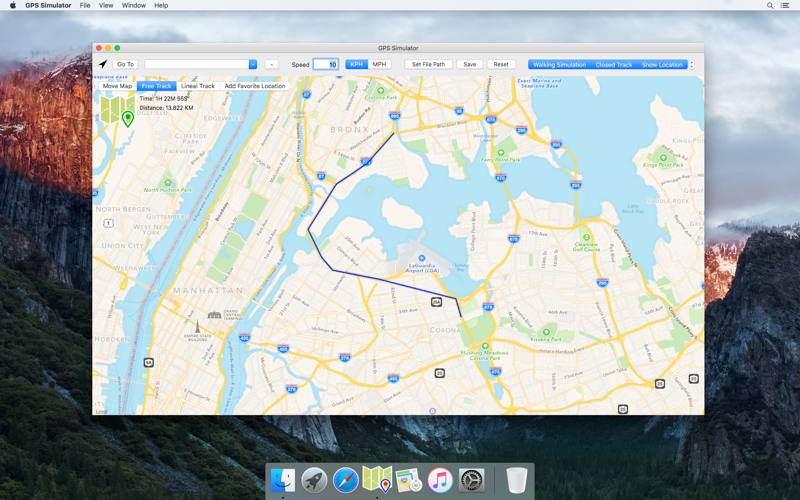Click the Time readout text
The height and width of the screenshot is (500, 800).
pyautogui.click(x=163, y=98)
